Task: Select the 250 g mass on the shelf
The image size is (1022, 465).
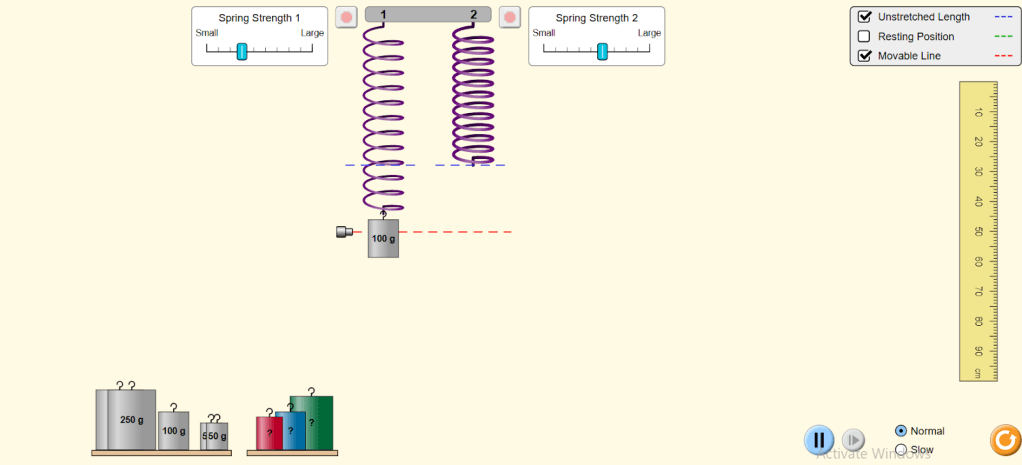Action: (125, 420)
